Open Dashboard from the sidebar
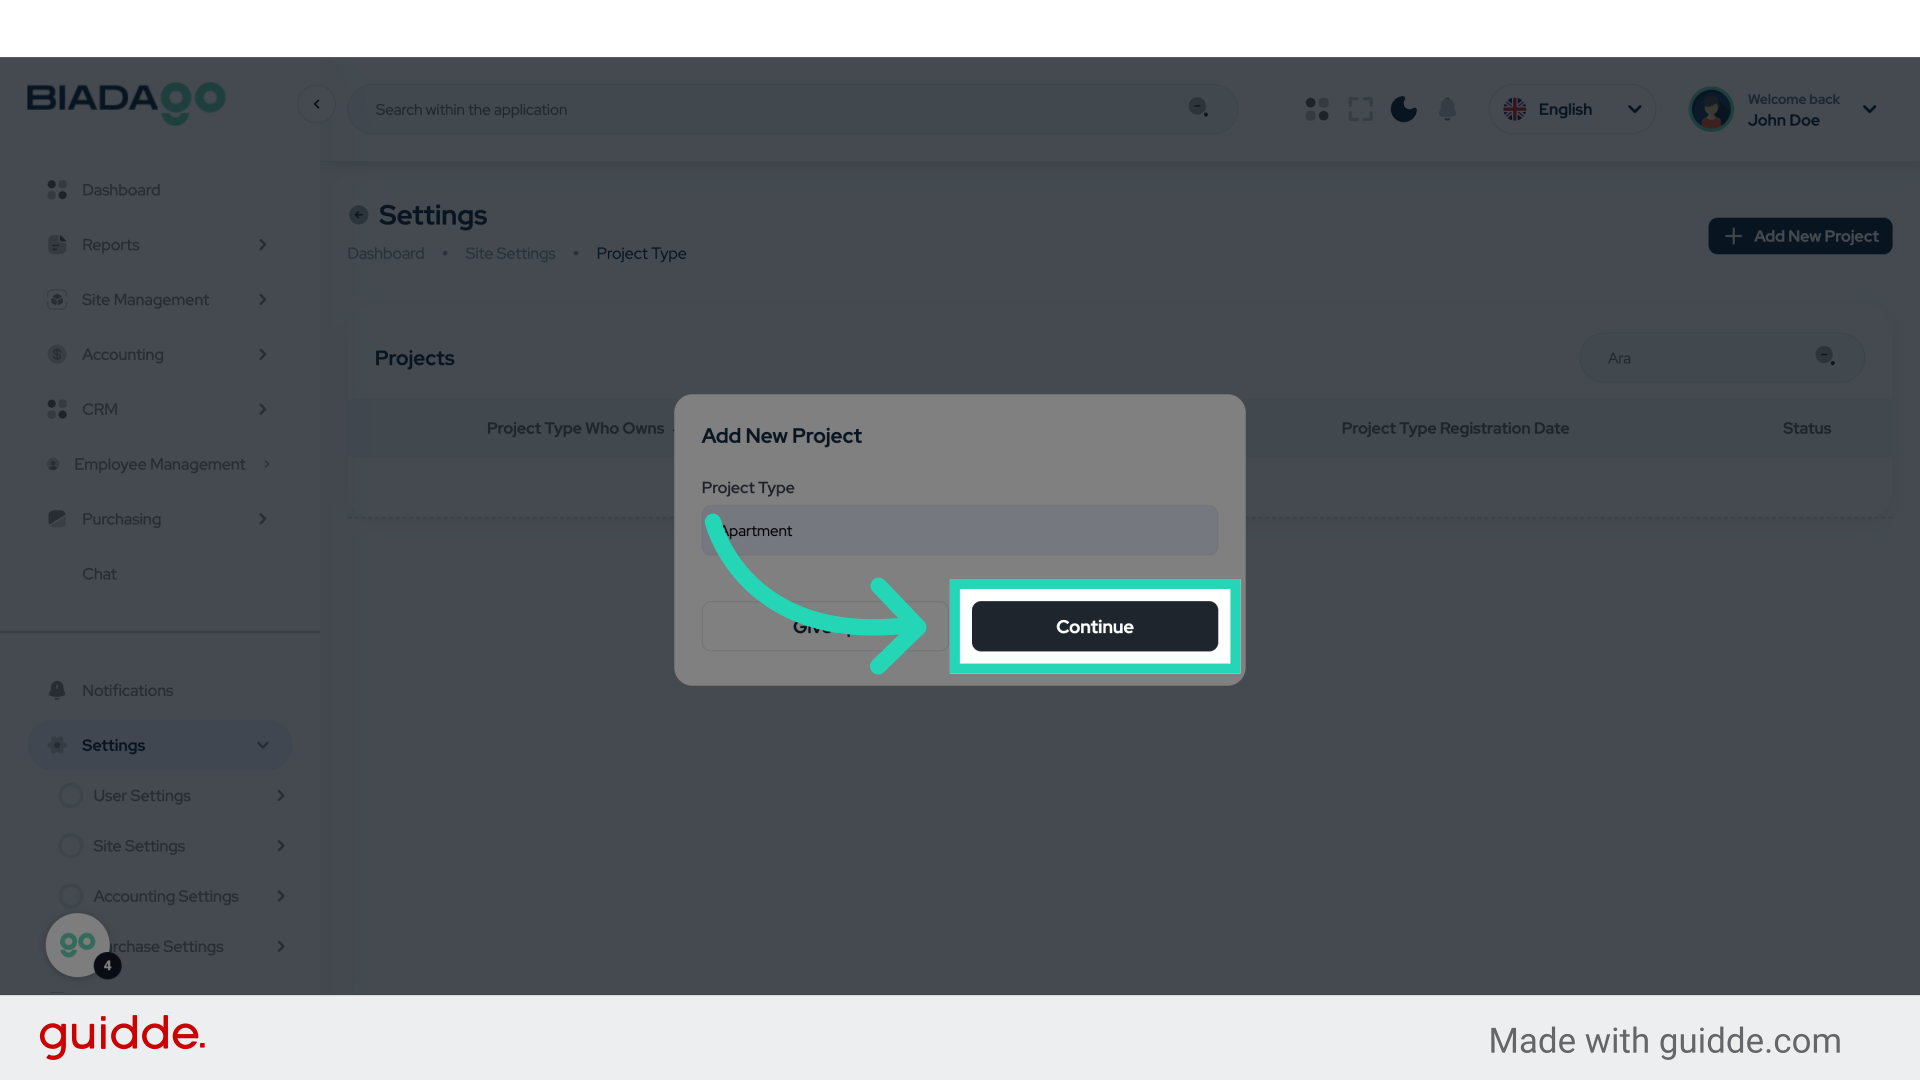This screenshot has width=1920, height=1080. (121, 190)
